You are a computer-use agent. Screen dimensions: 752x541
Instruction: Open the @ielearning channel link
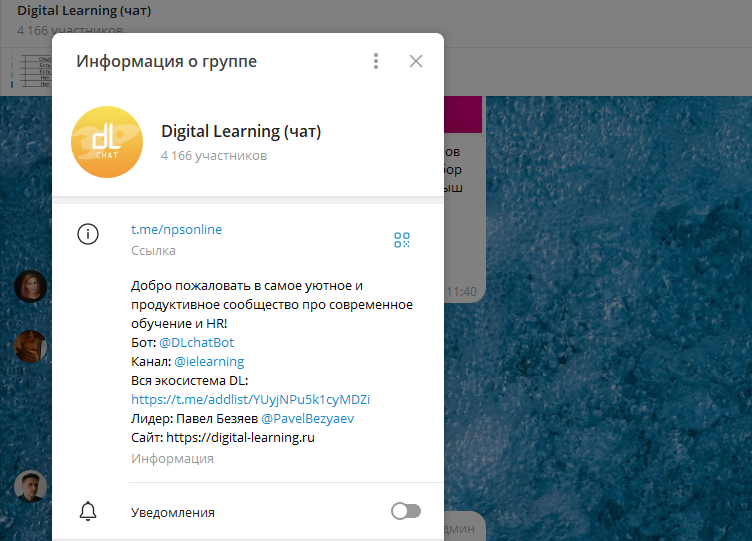pos(209,361)
